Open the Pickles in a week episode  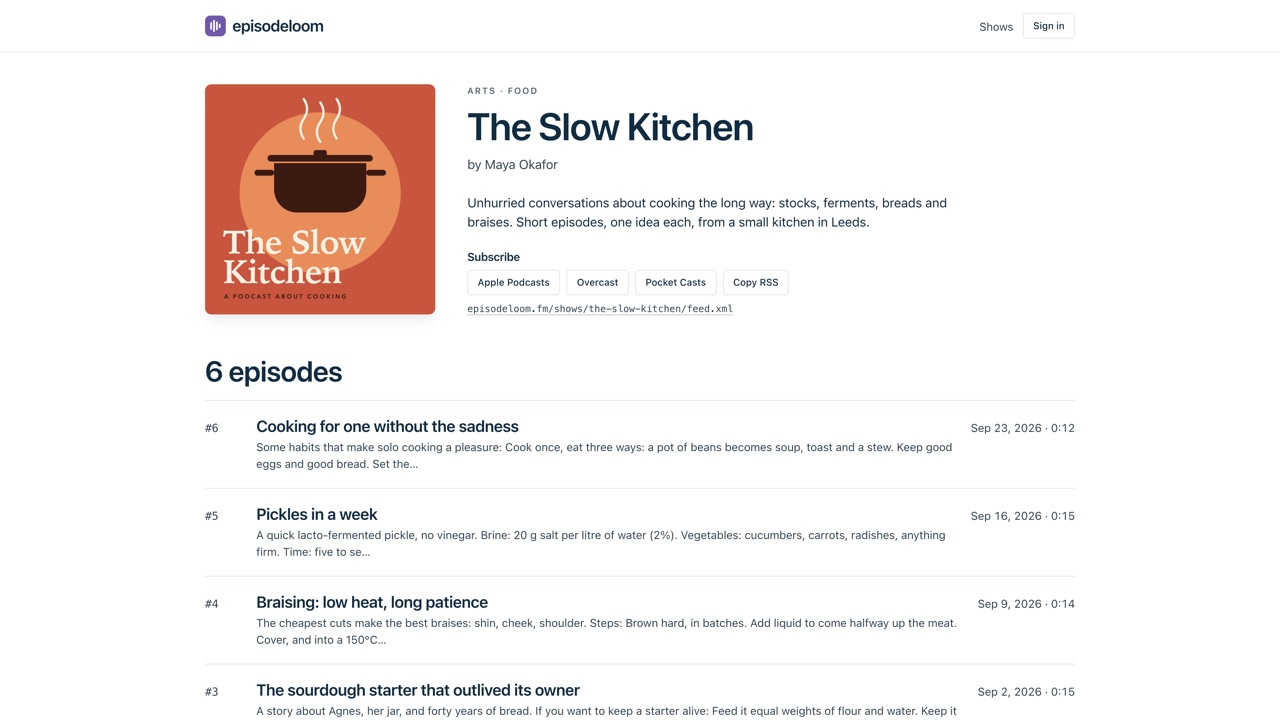coord(316,514)
